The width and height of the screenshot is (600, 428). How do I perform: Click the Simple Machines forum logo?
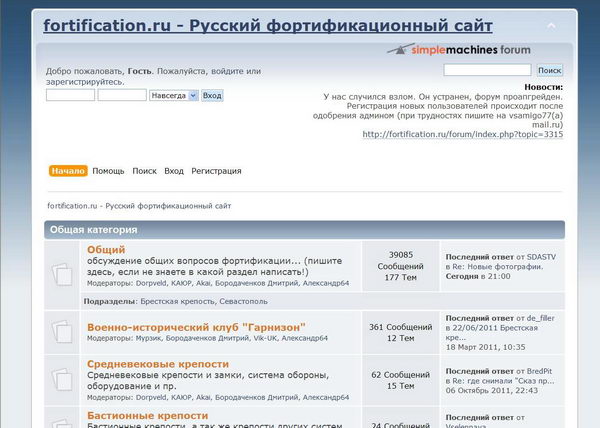pyautogui.click(x=459, y=50)
